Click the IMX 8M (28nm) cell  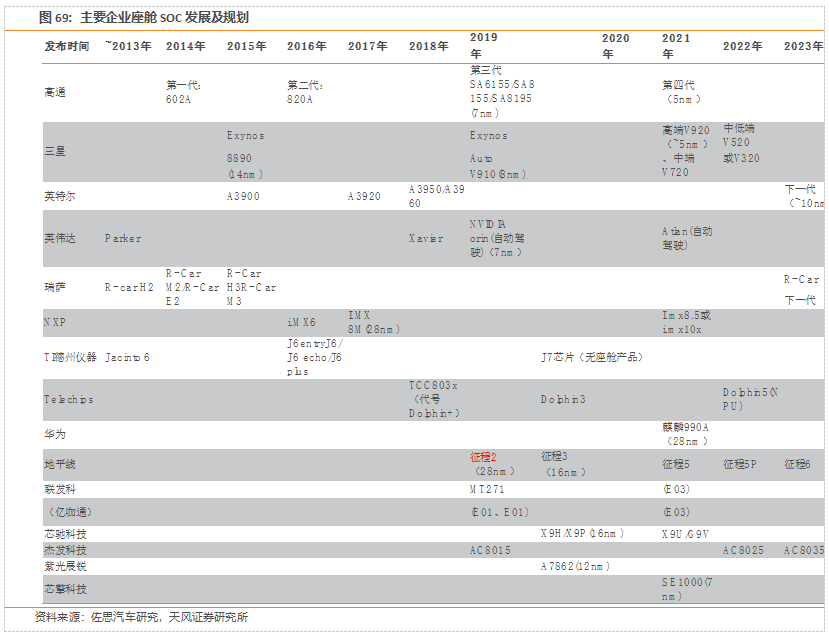point(374,323)
